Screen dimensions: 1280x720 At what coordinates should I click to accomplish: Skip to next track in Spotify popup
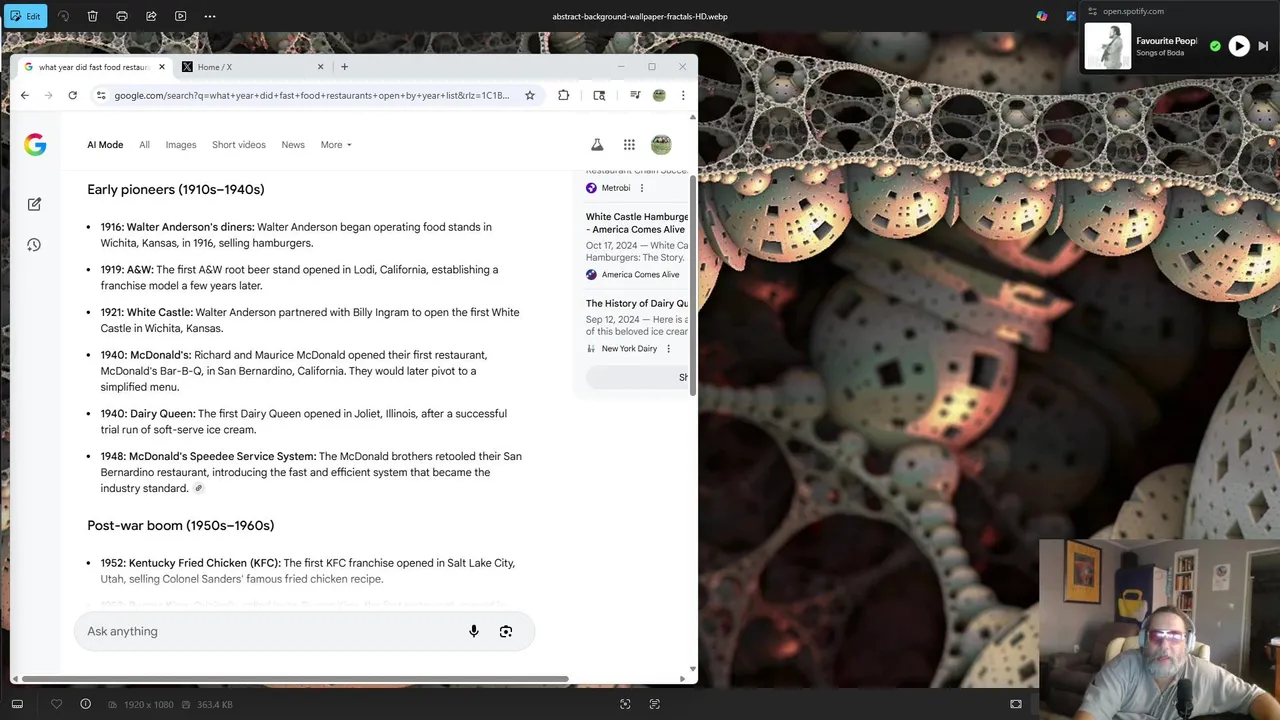1264,46
